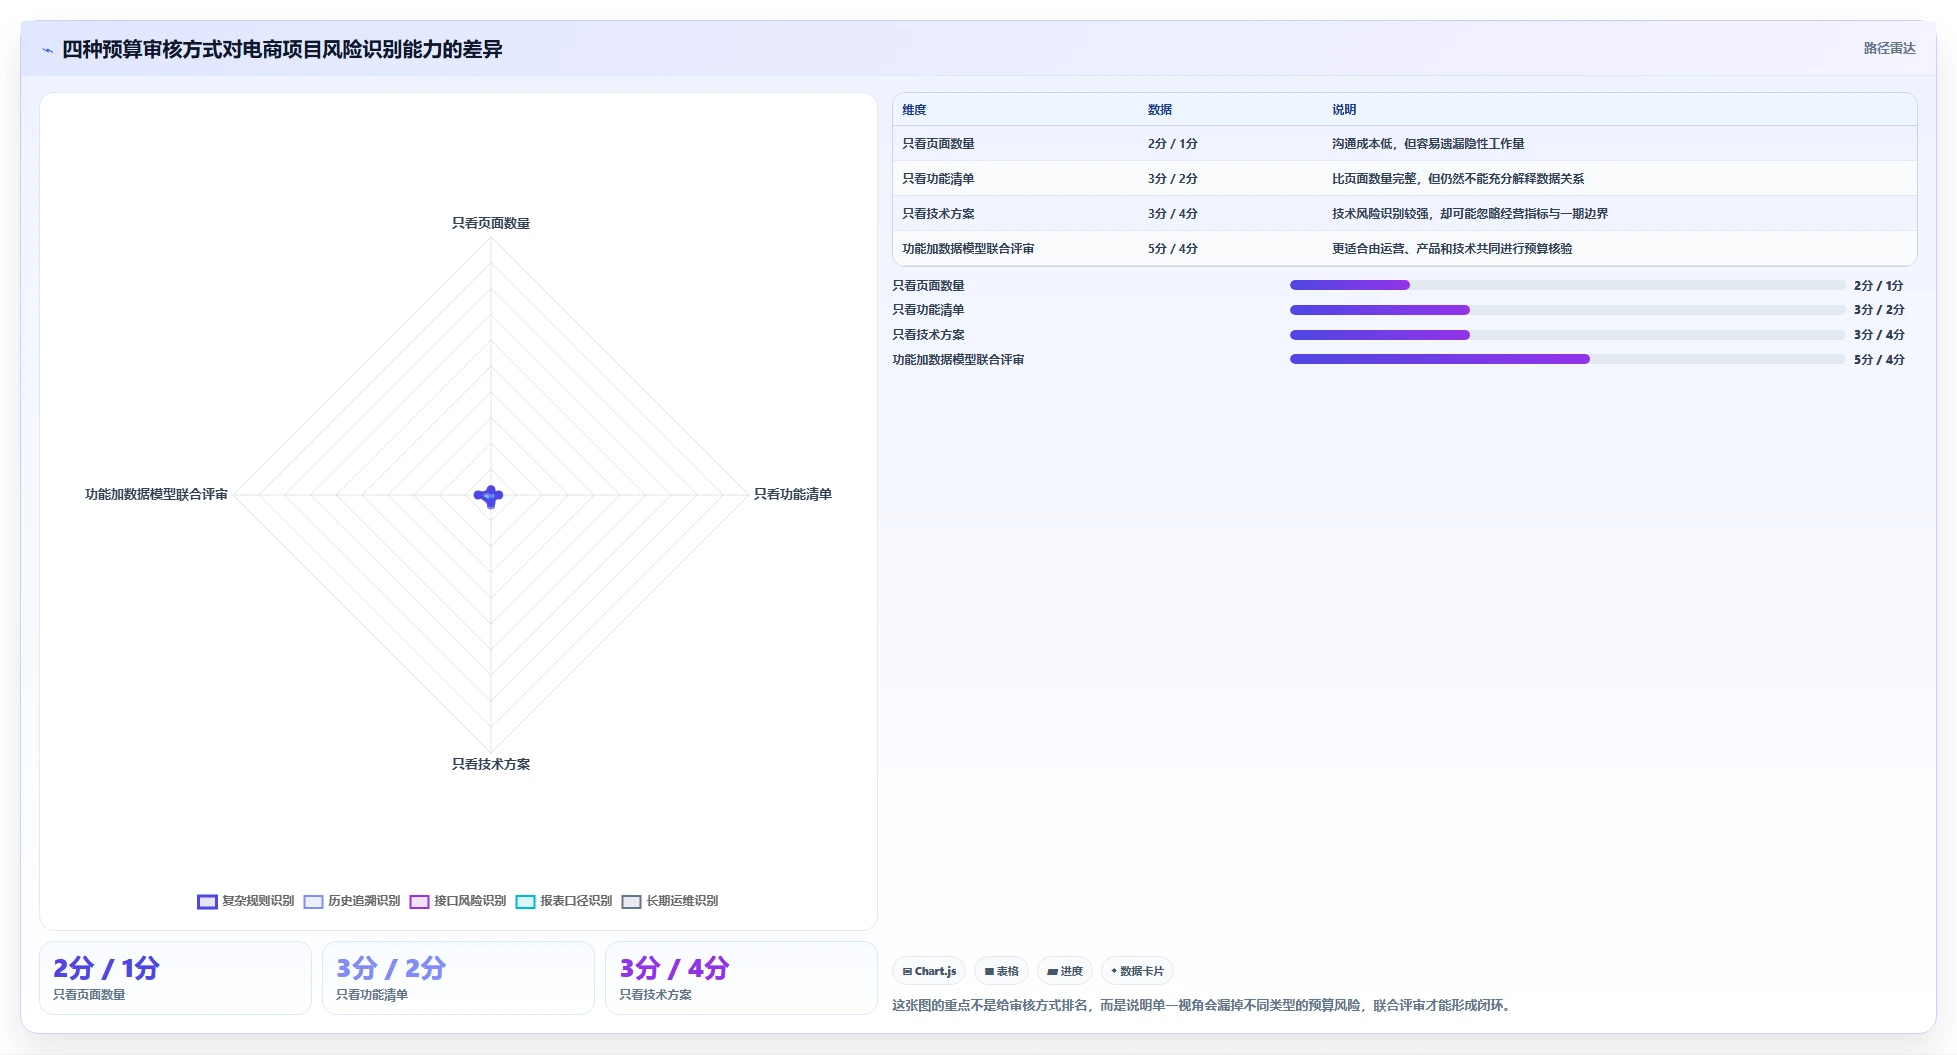
Task: Click the 只看技术方案 progress bar
Action: (x=1567, y=335)
